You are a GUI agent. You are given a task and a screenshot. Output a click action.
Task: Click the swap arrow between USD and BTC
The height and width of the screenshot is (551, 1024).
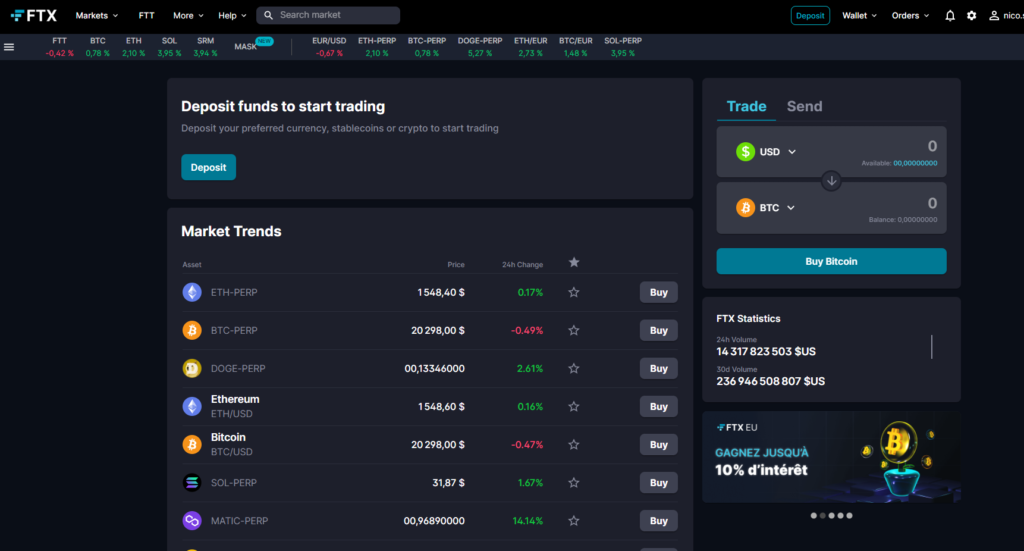point(831,181)
